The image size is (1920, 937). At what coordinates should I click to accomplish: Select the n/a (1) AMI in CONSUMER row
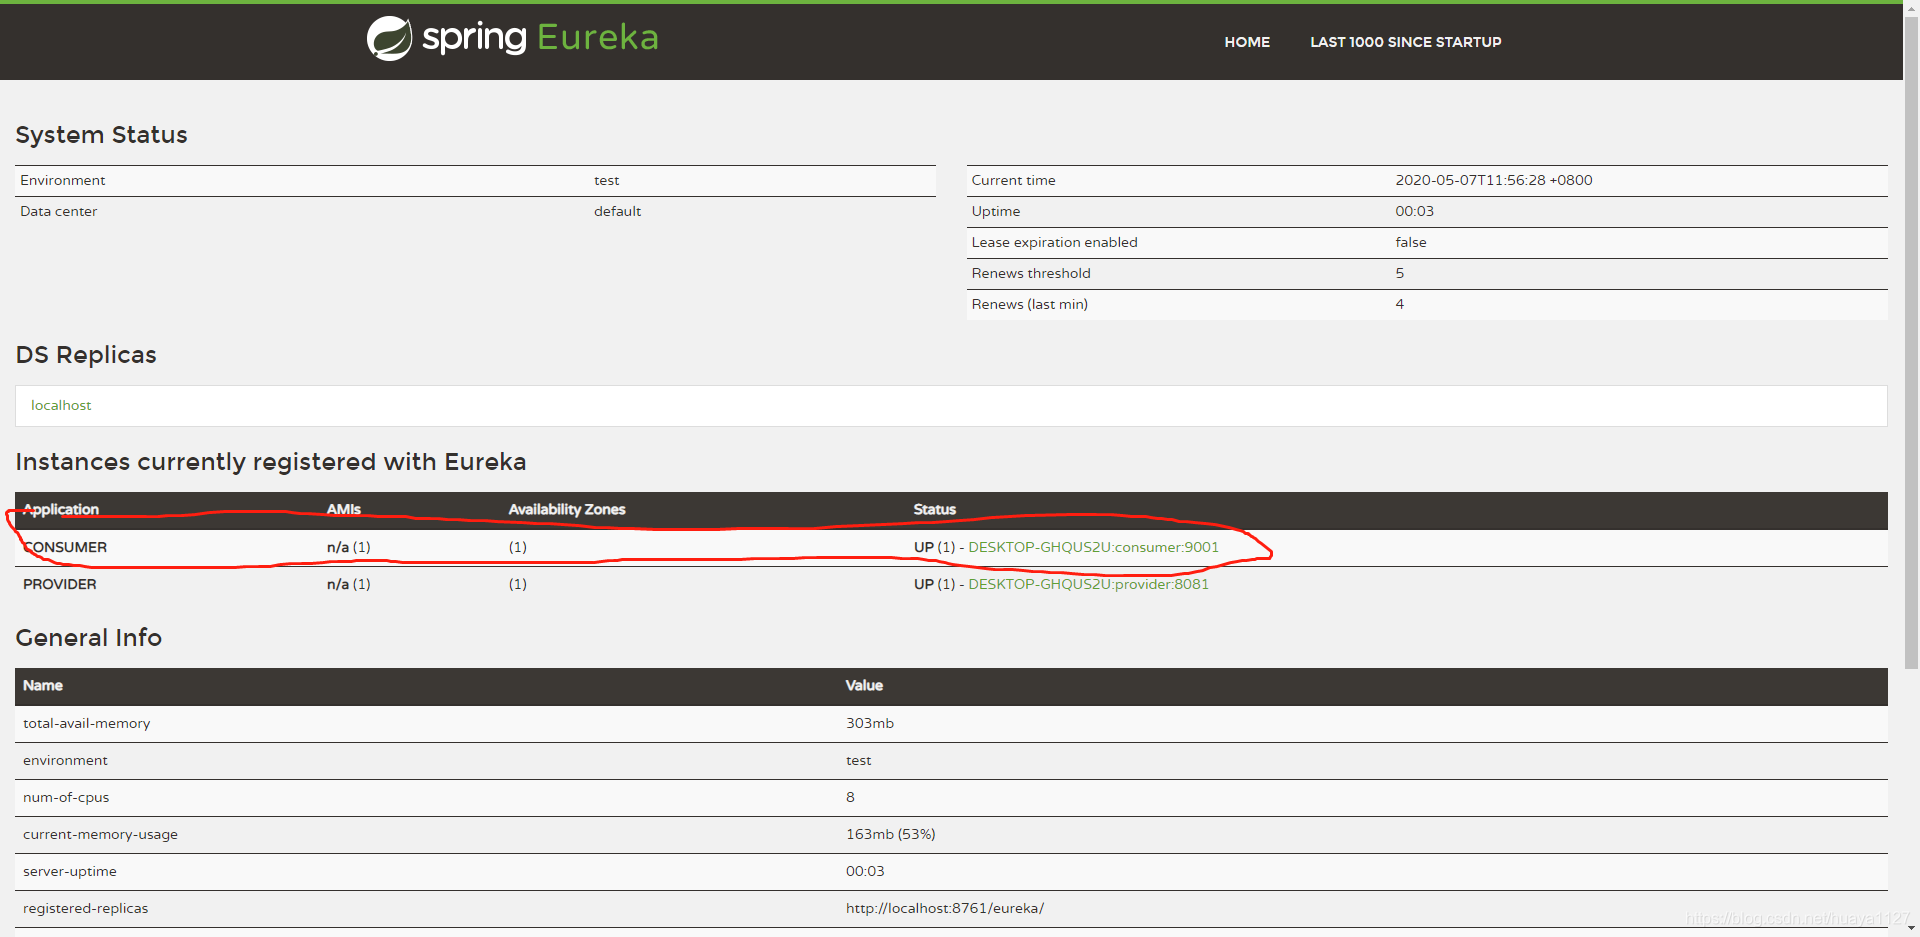(349, 547)
